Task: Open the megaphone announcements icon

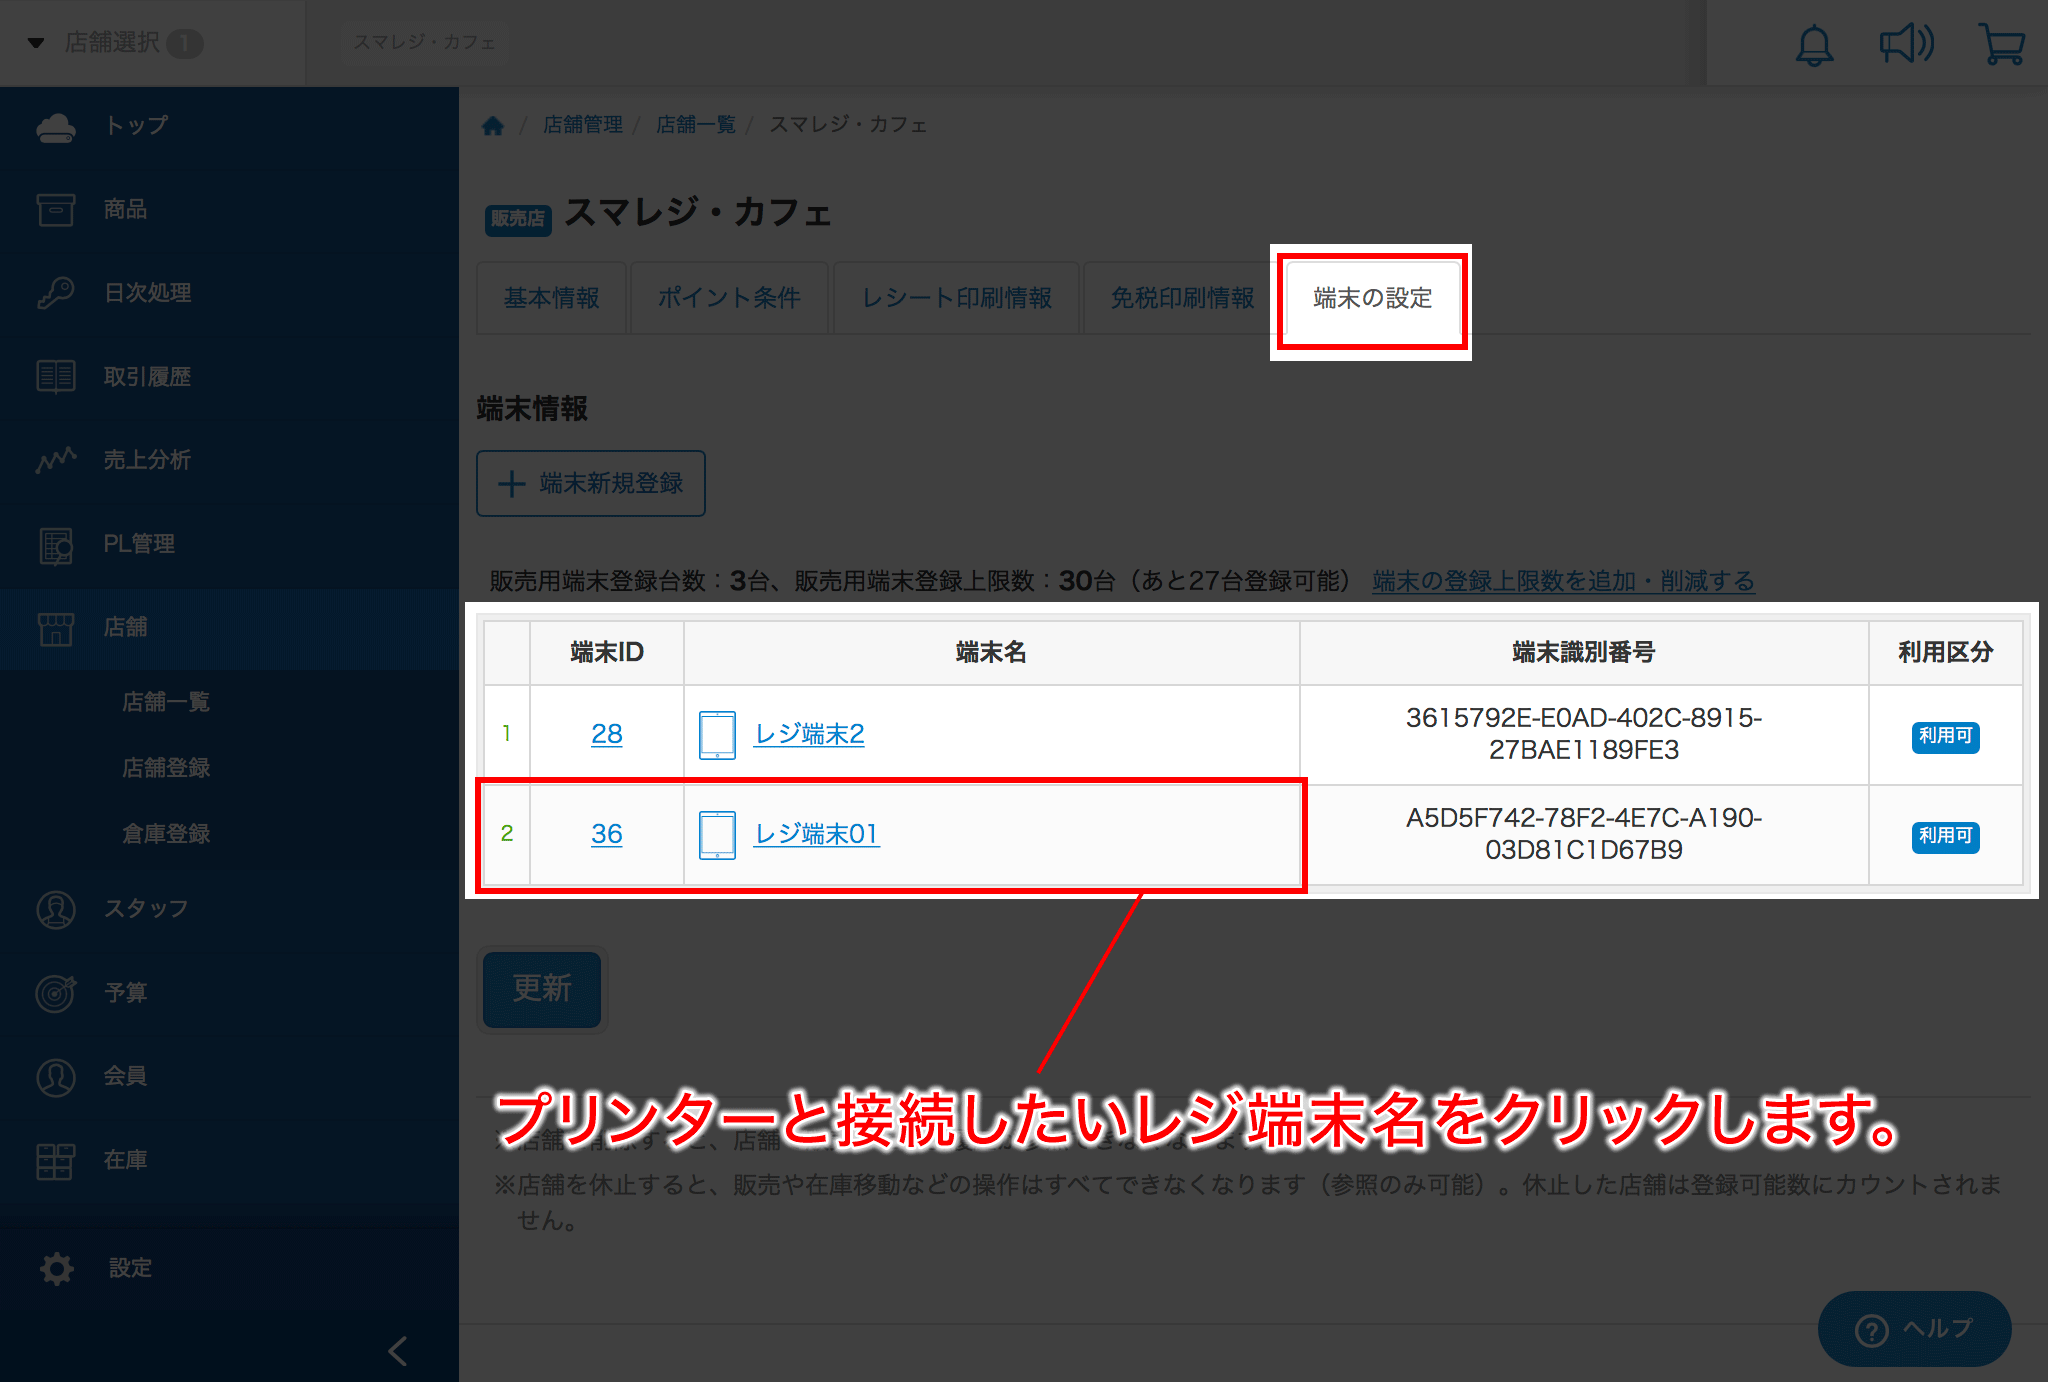Action: tap(1906, 45)
